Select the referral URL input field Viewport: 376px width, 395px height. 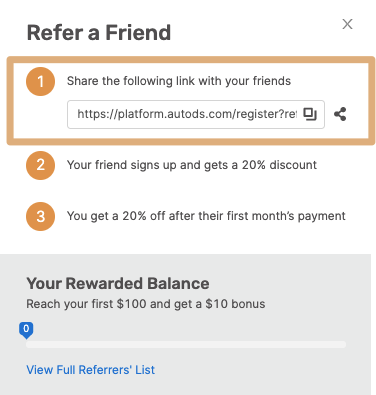tap(196, 114)
